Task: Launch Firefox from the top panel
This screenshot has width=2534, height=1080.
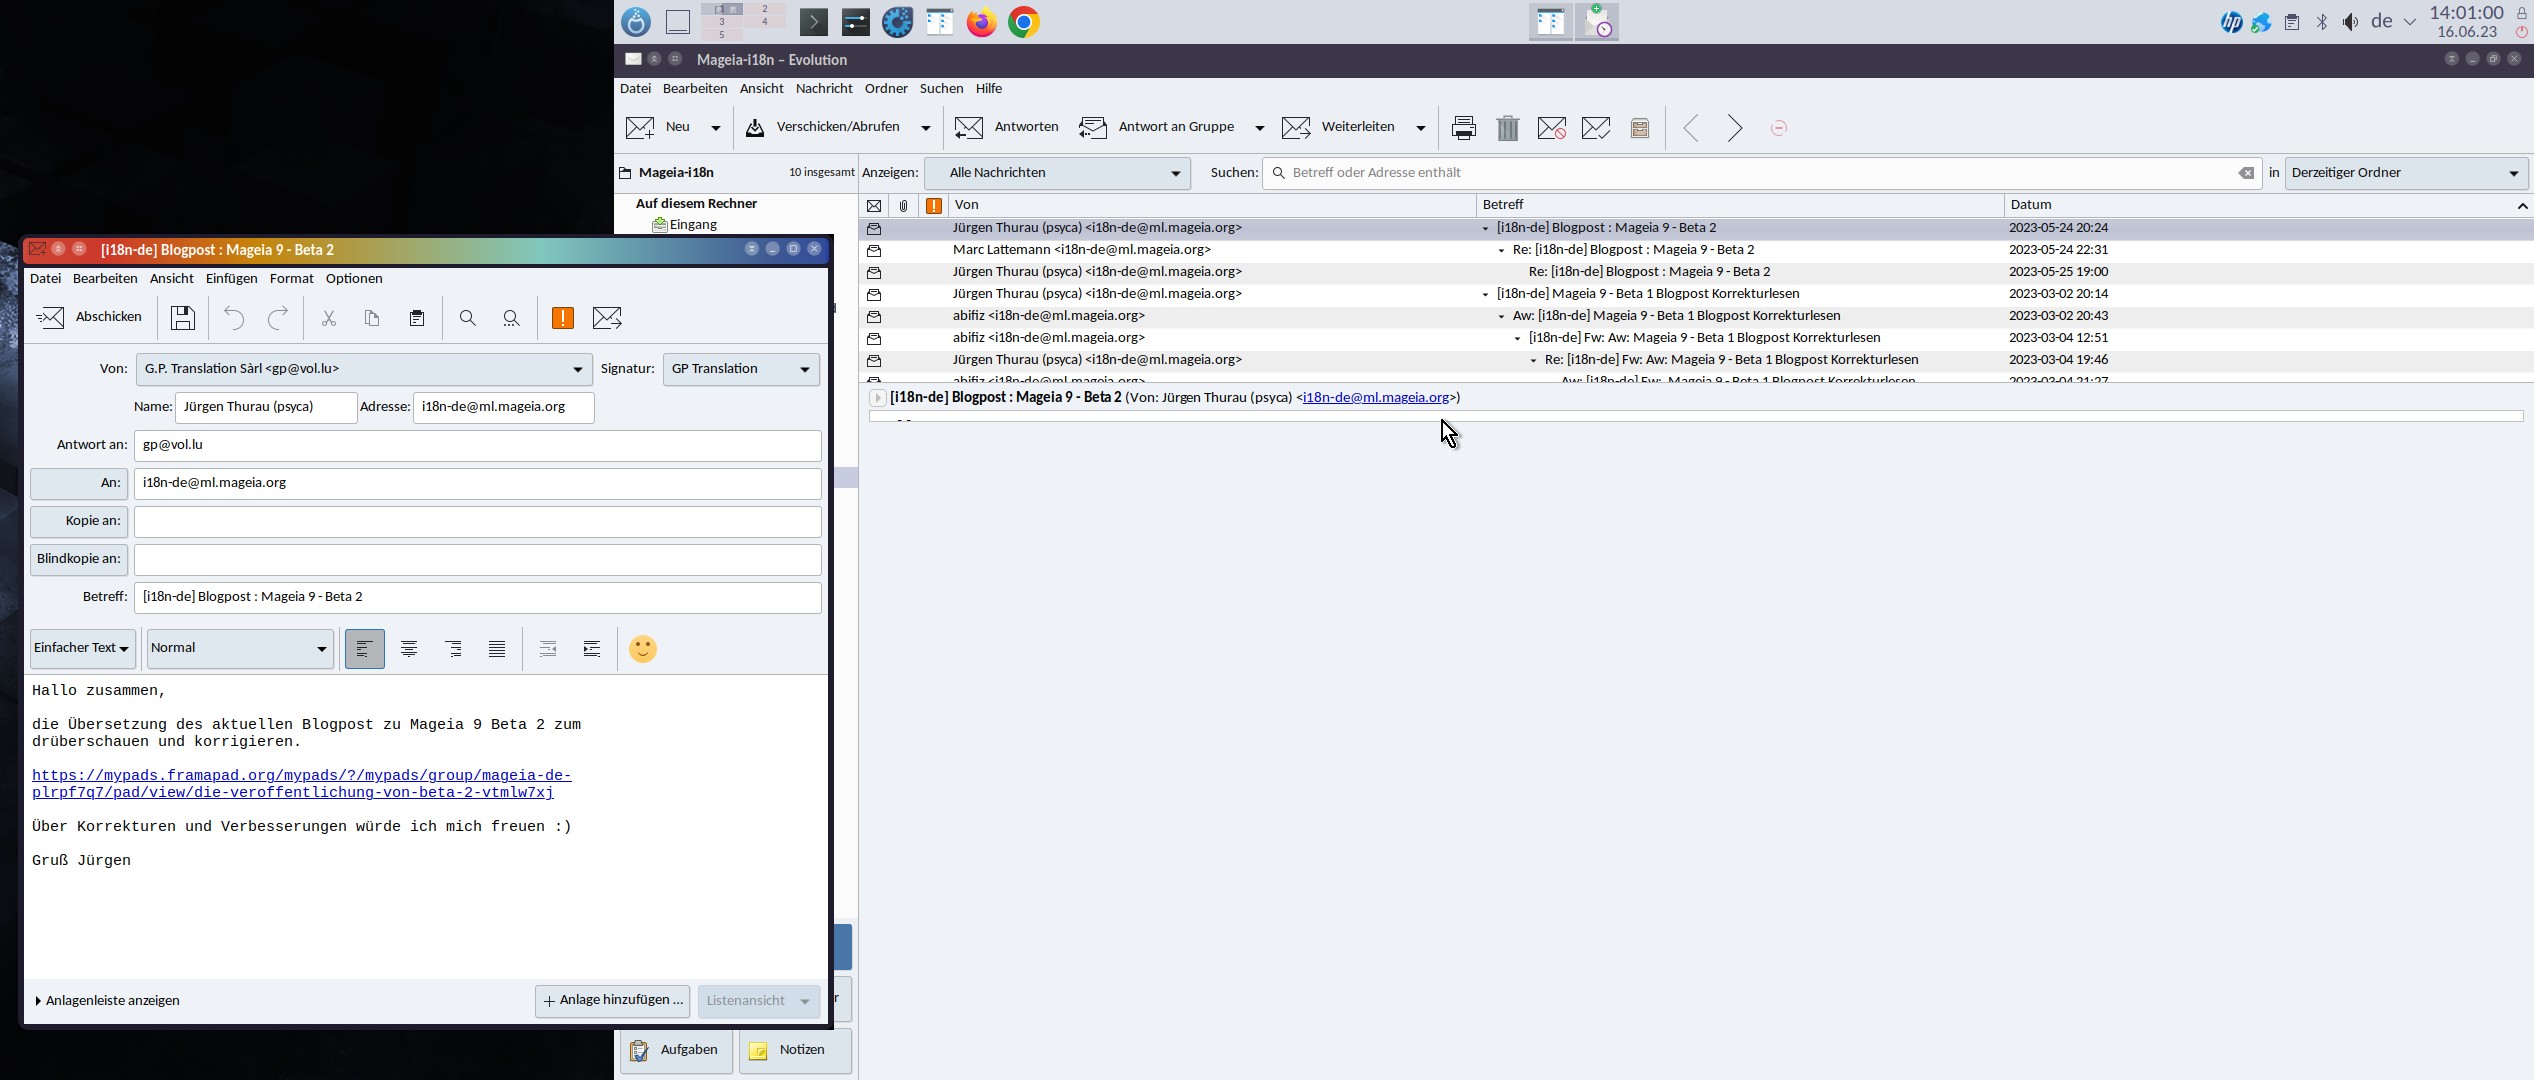Action: 981,22
